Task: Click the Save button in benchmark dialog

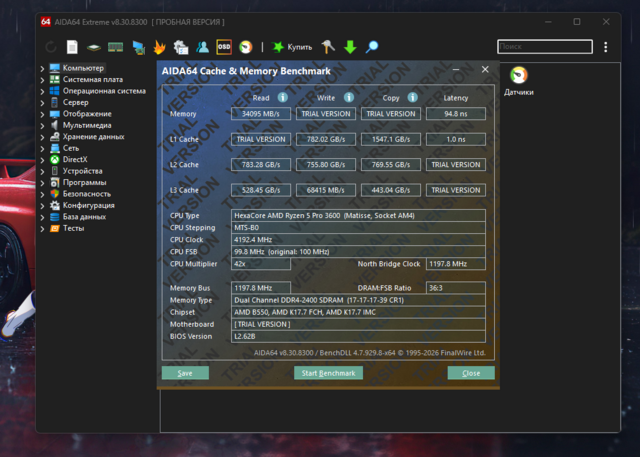Action: (x=185, y=373)
